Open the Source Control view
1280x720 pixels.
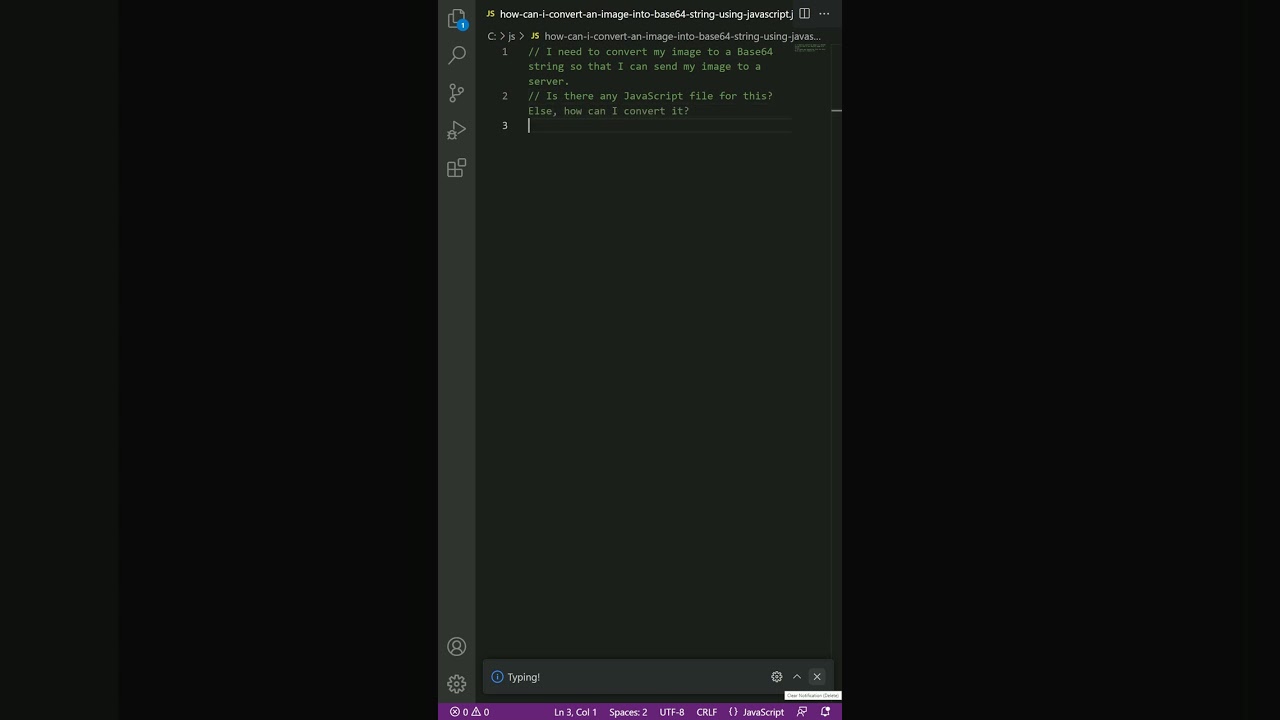[x=457, y=93]
